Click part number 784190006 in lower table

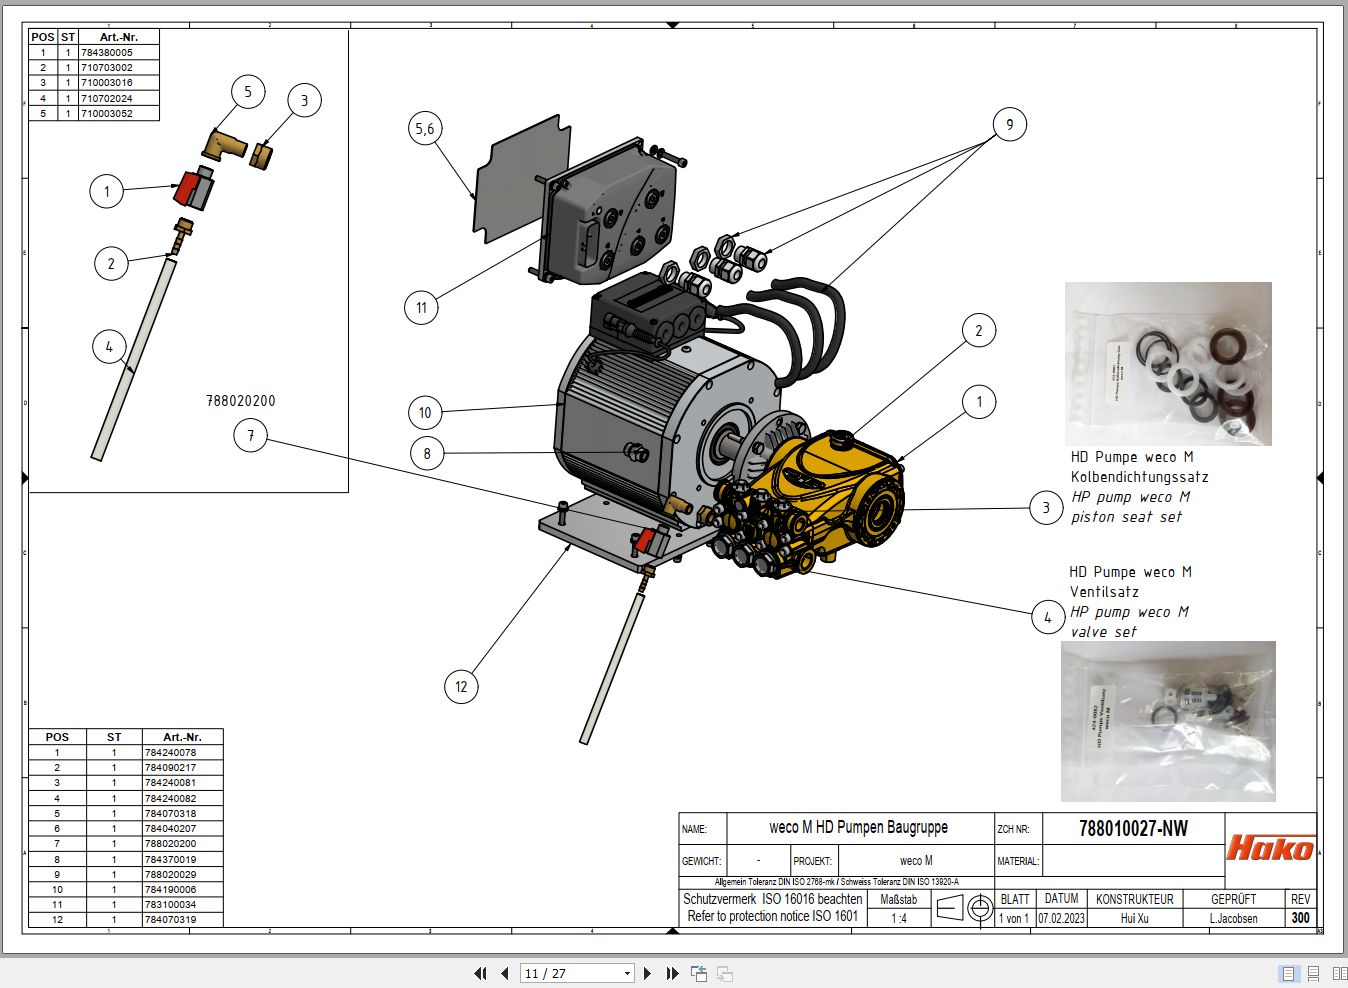point(171,889)
